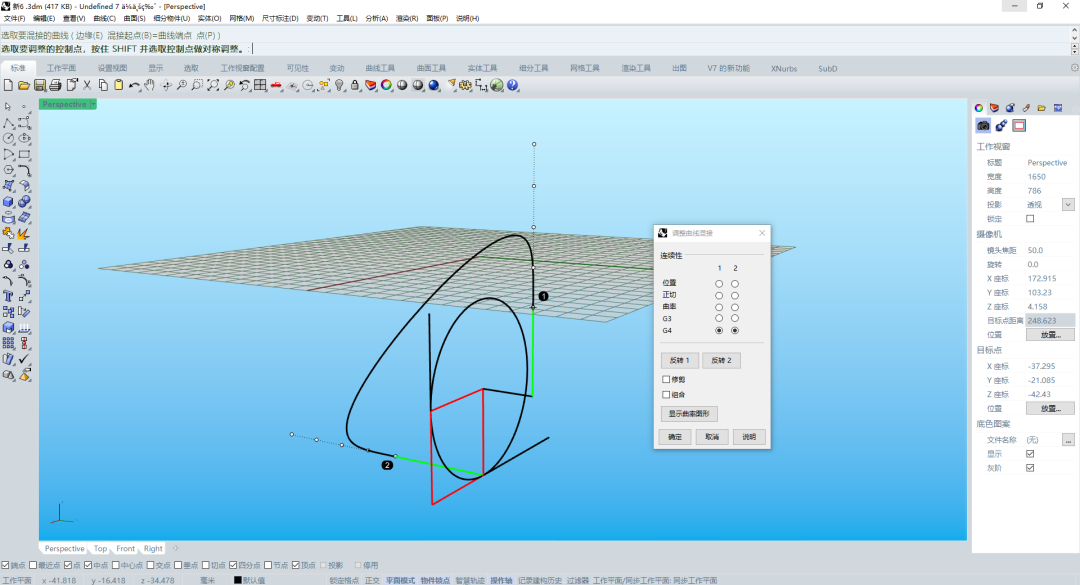This screenshot has height=585, width=1080.
Task: Click the 显示曲率图形 button
Action: (689, 414)
